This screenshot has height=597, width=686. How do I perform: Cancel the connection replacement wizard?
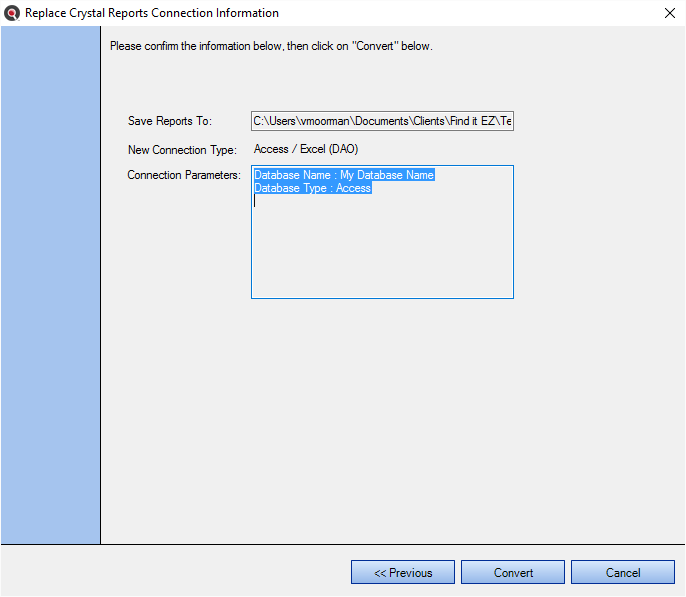pyautogui.click(x=623, y=572)
